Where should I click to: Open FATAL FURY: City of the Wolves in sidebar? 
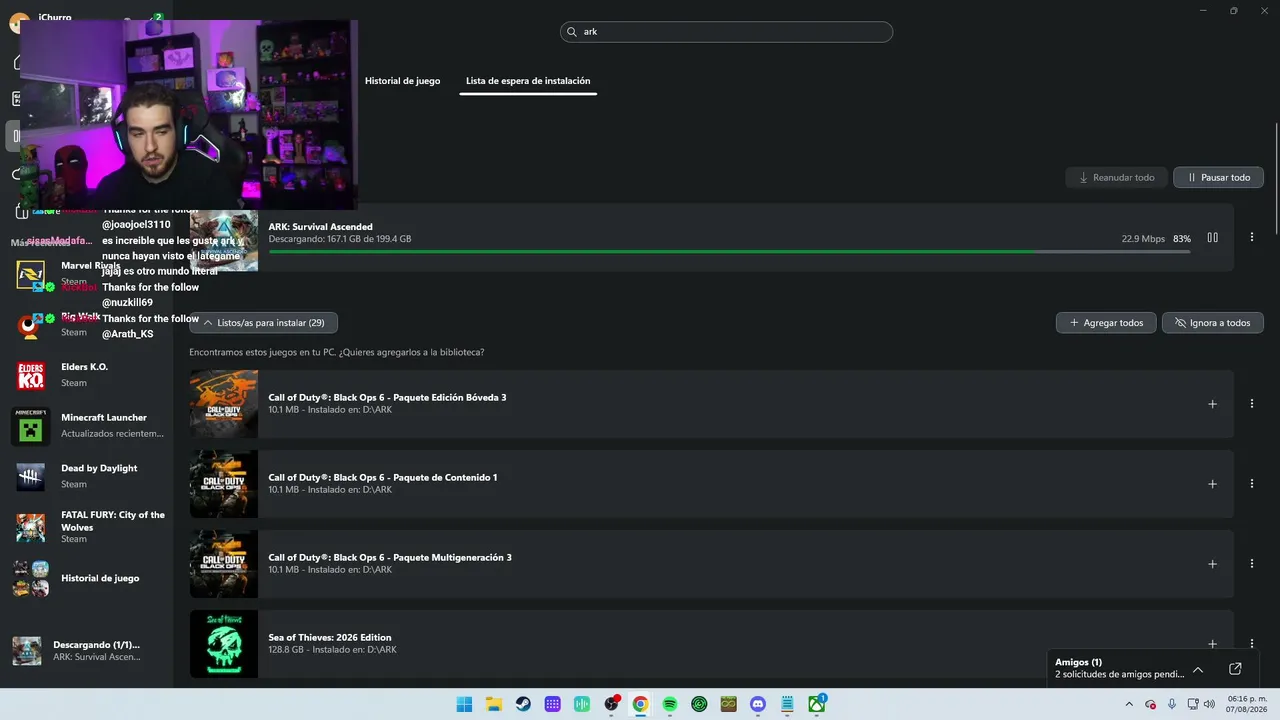pyautogui.click(x=88, y=527)
